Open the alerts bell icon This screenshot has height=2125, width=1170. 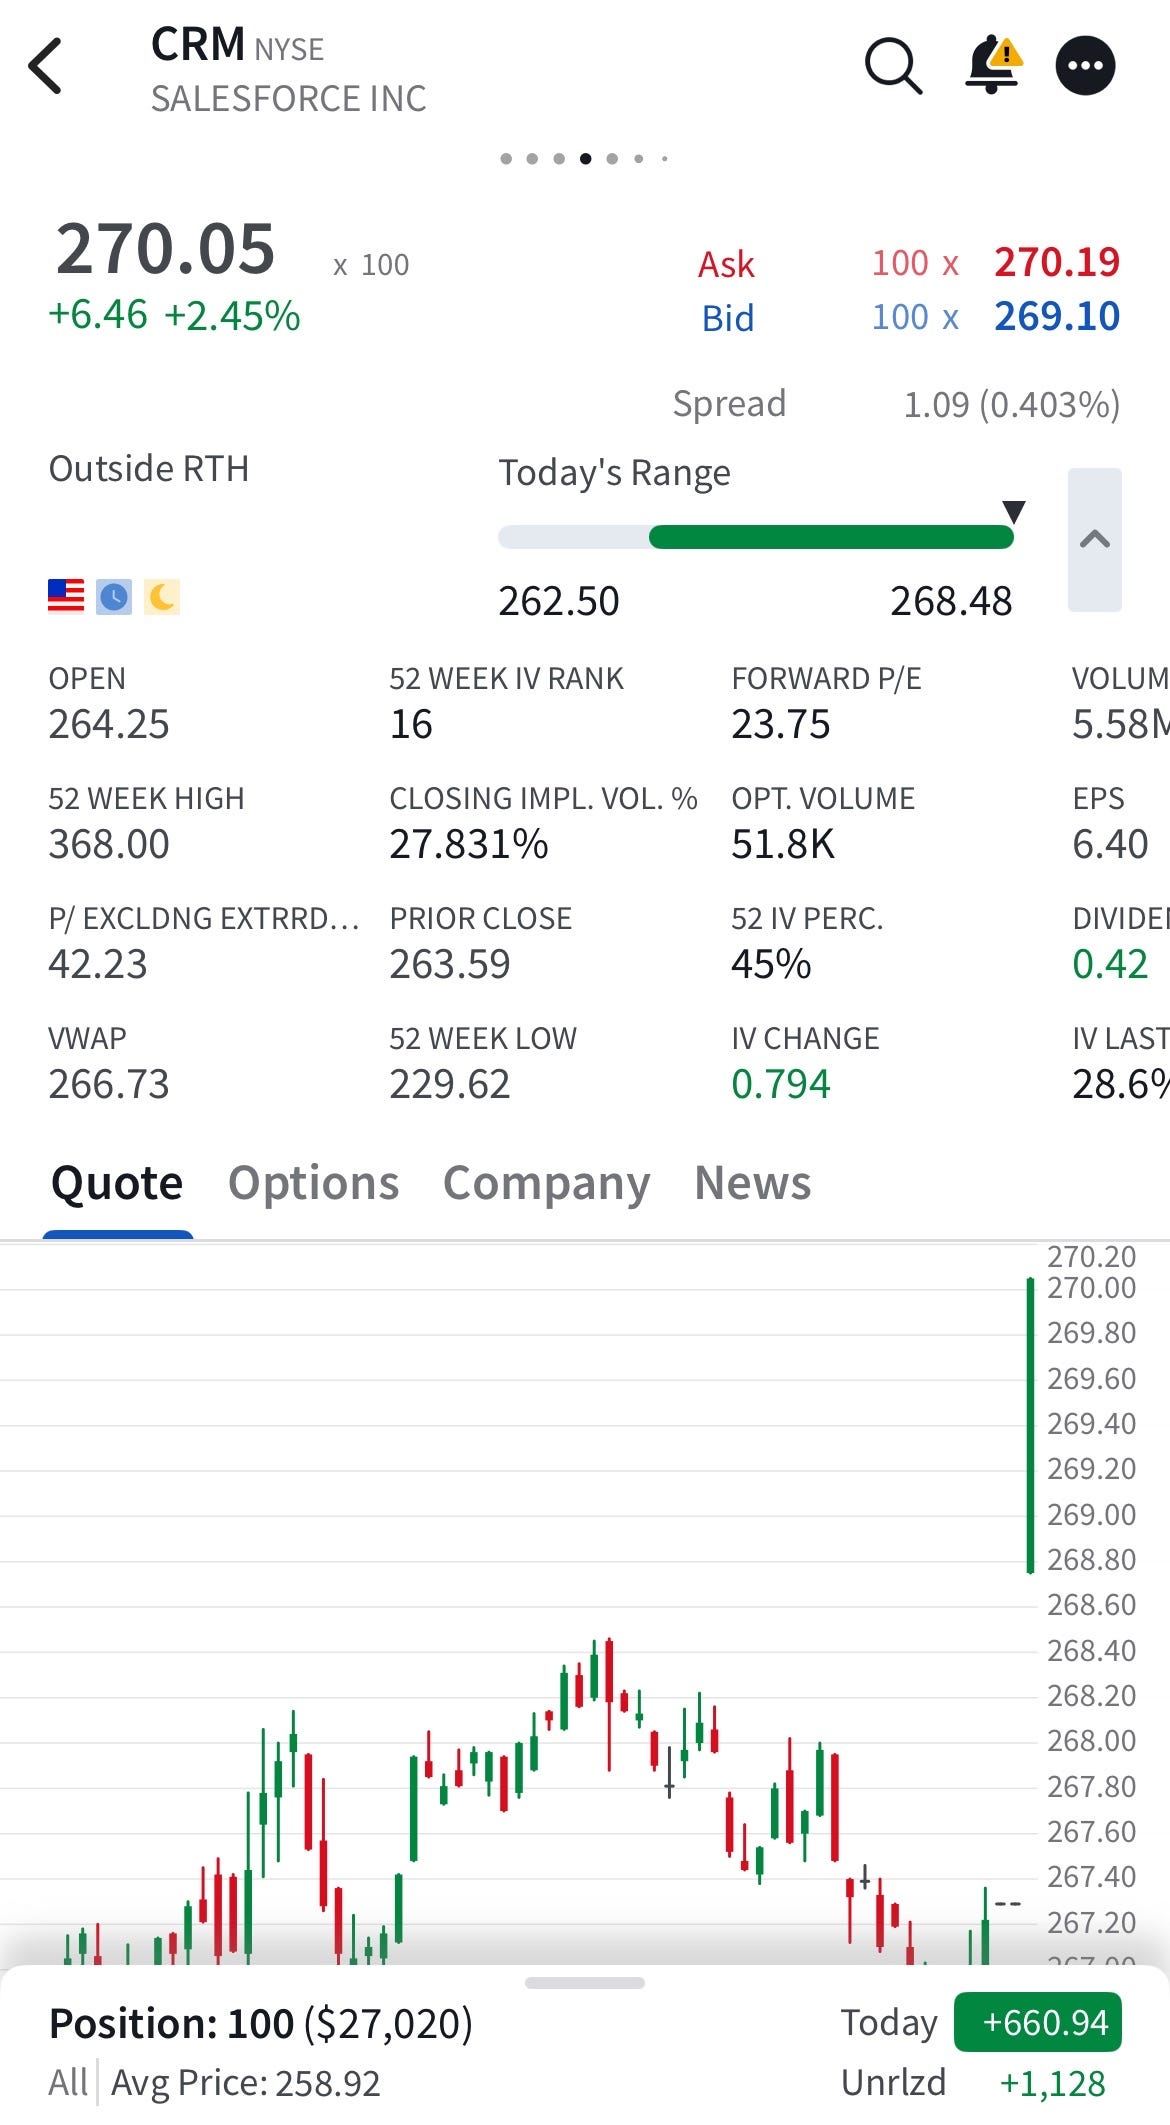(x=993, y=64)
